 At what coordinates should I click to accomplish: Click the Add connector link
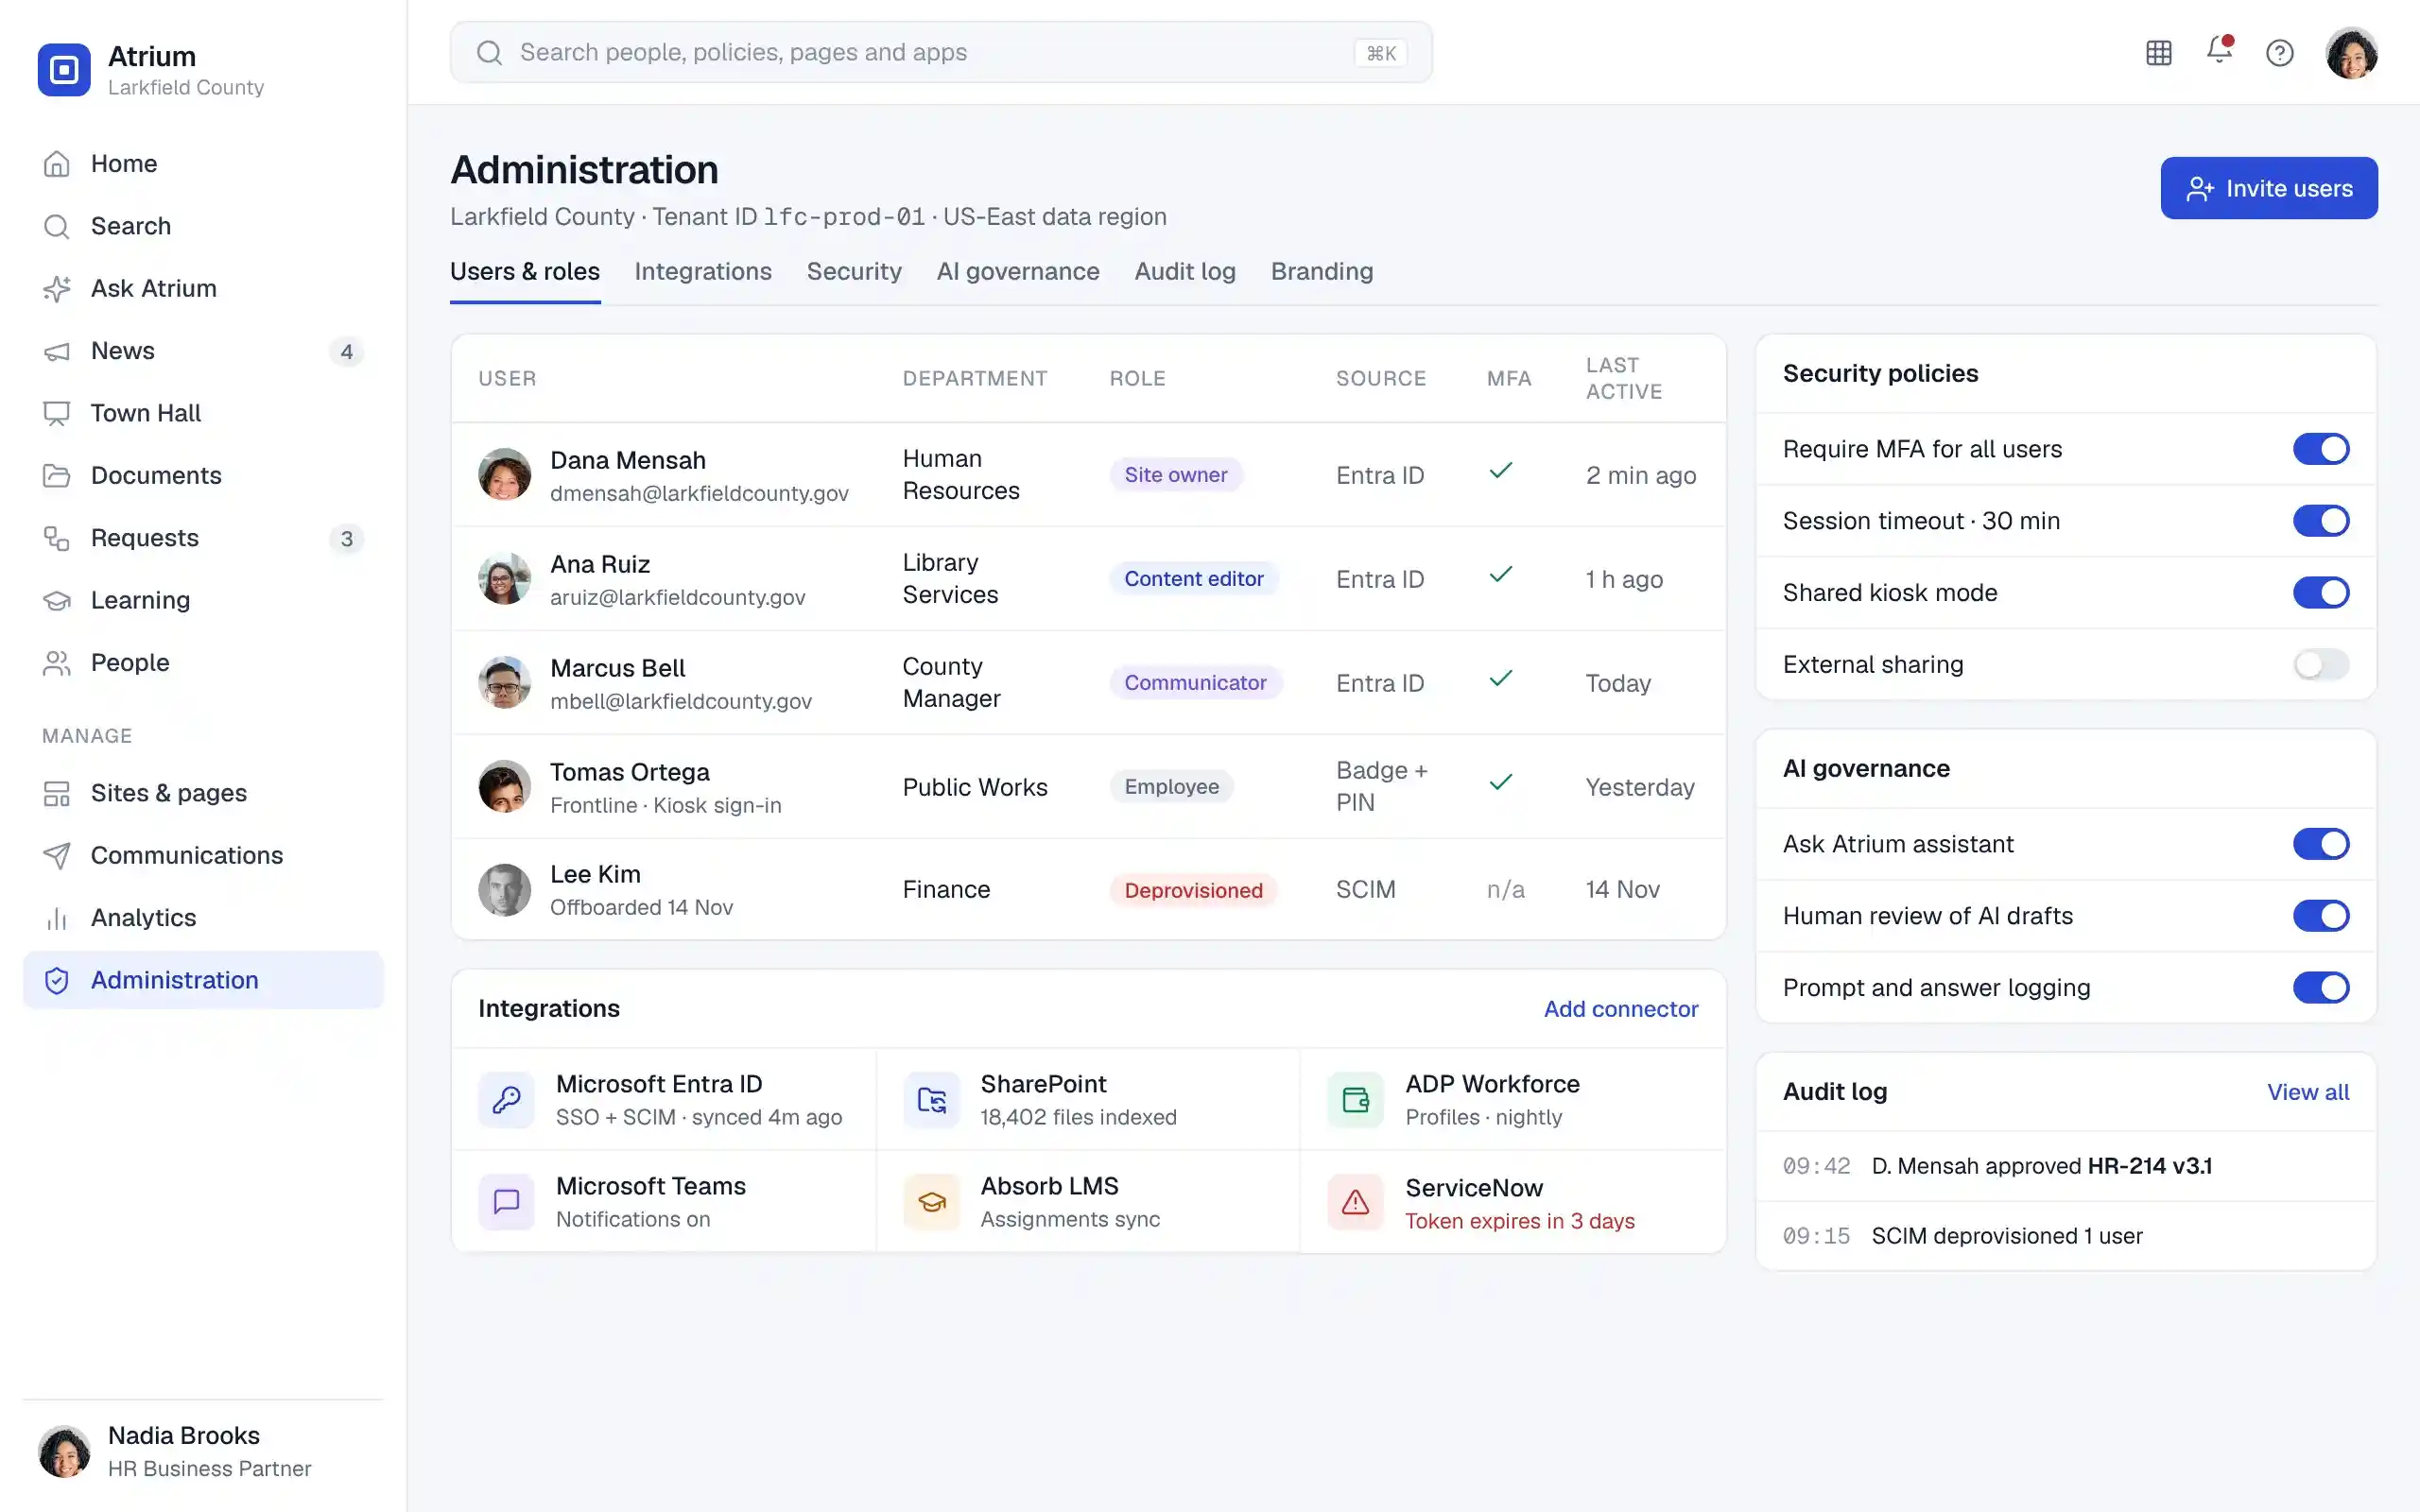pos(1620,1009)
